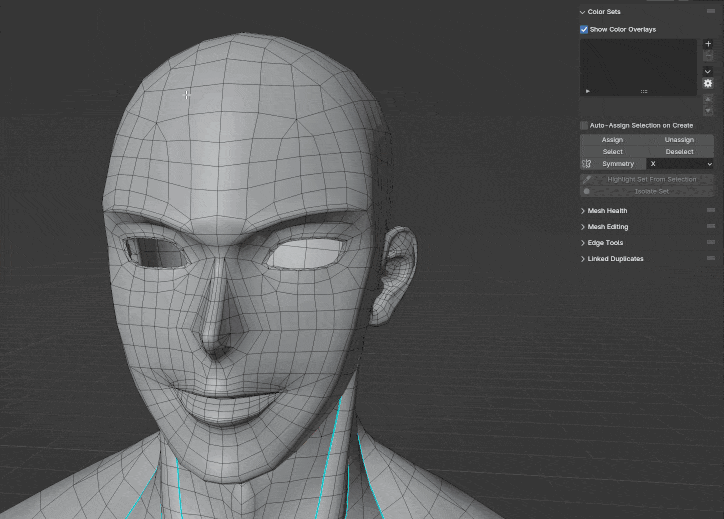Viewport: 724px width, 519px height.
Task: Toggle the Isolate Set option
Action: 647,191
